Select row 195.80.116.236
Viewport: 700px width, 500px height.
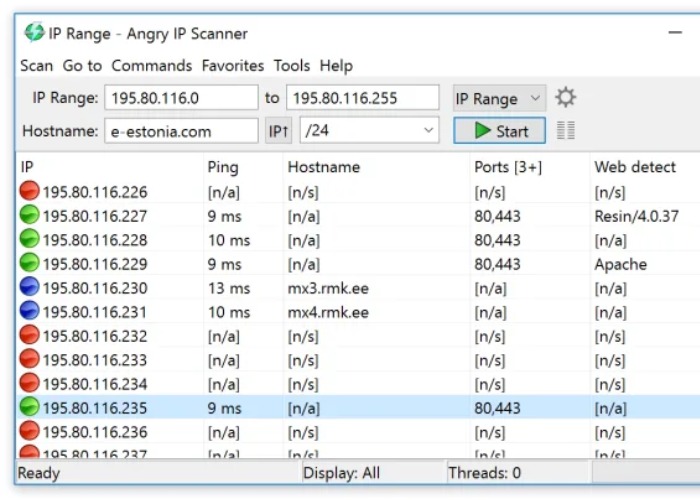[x=357, y=432]
